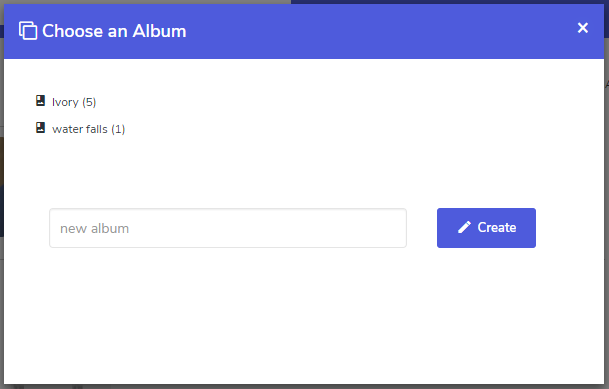
Task: Click the dimmed page edge left of dialog
Action: coord(2,194)
